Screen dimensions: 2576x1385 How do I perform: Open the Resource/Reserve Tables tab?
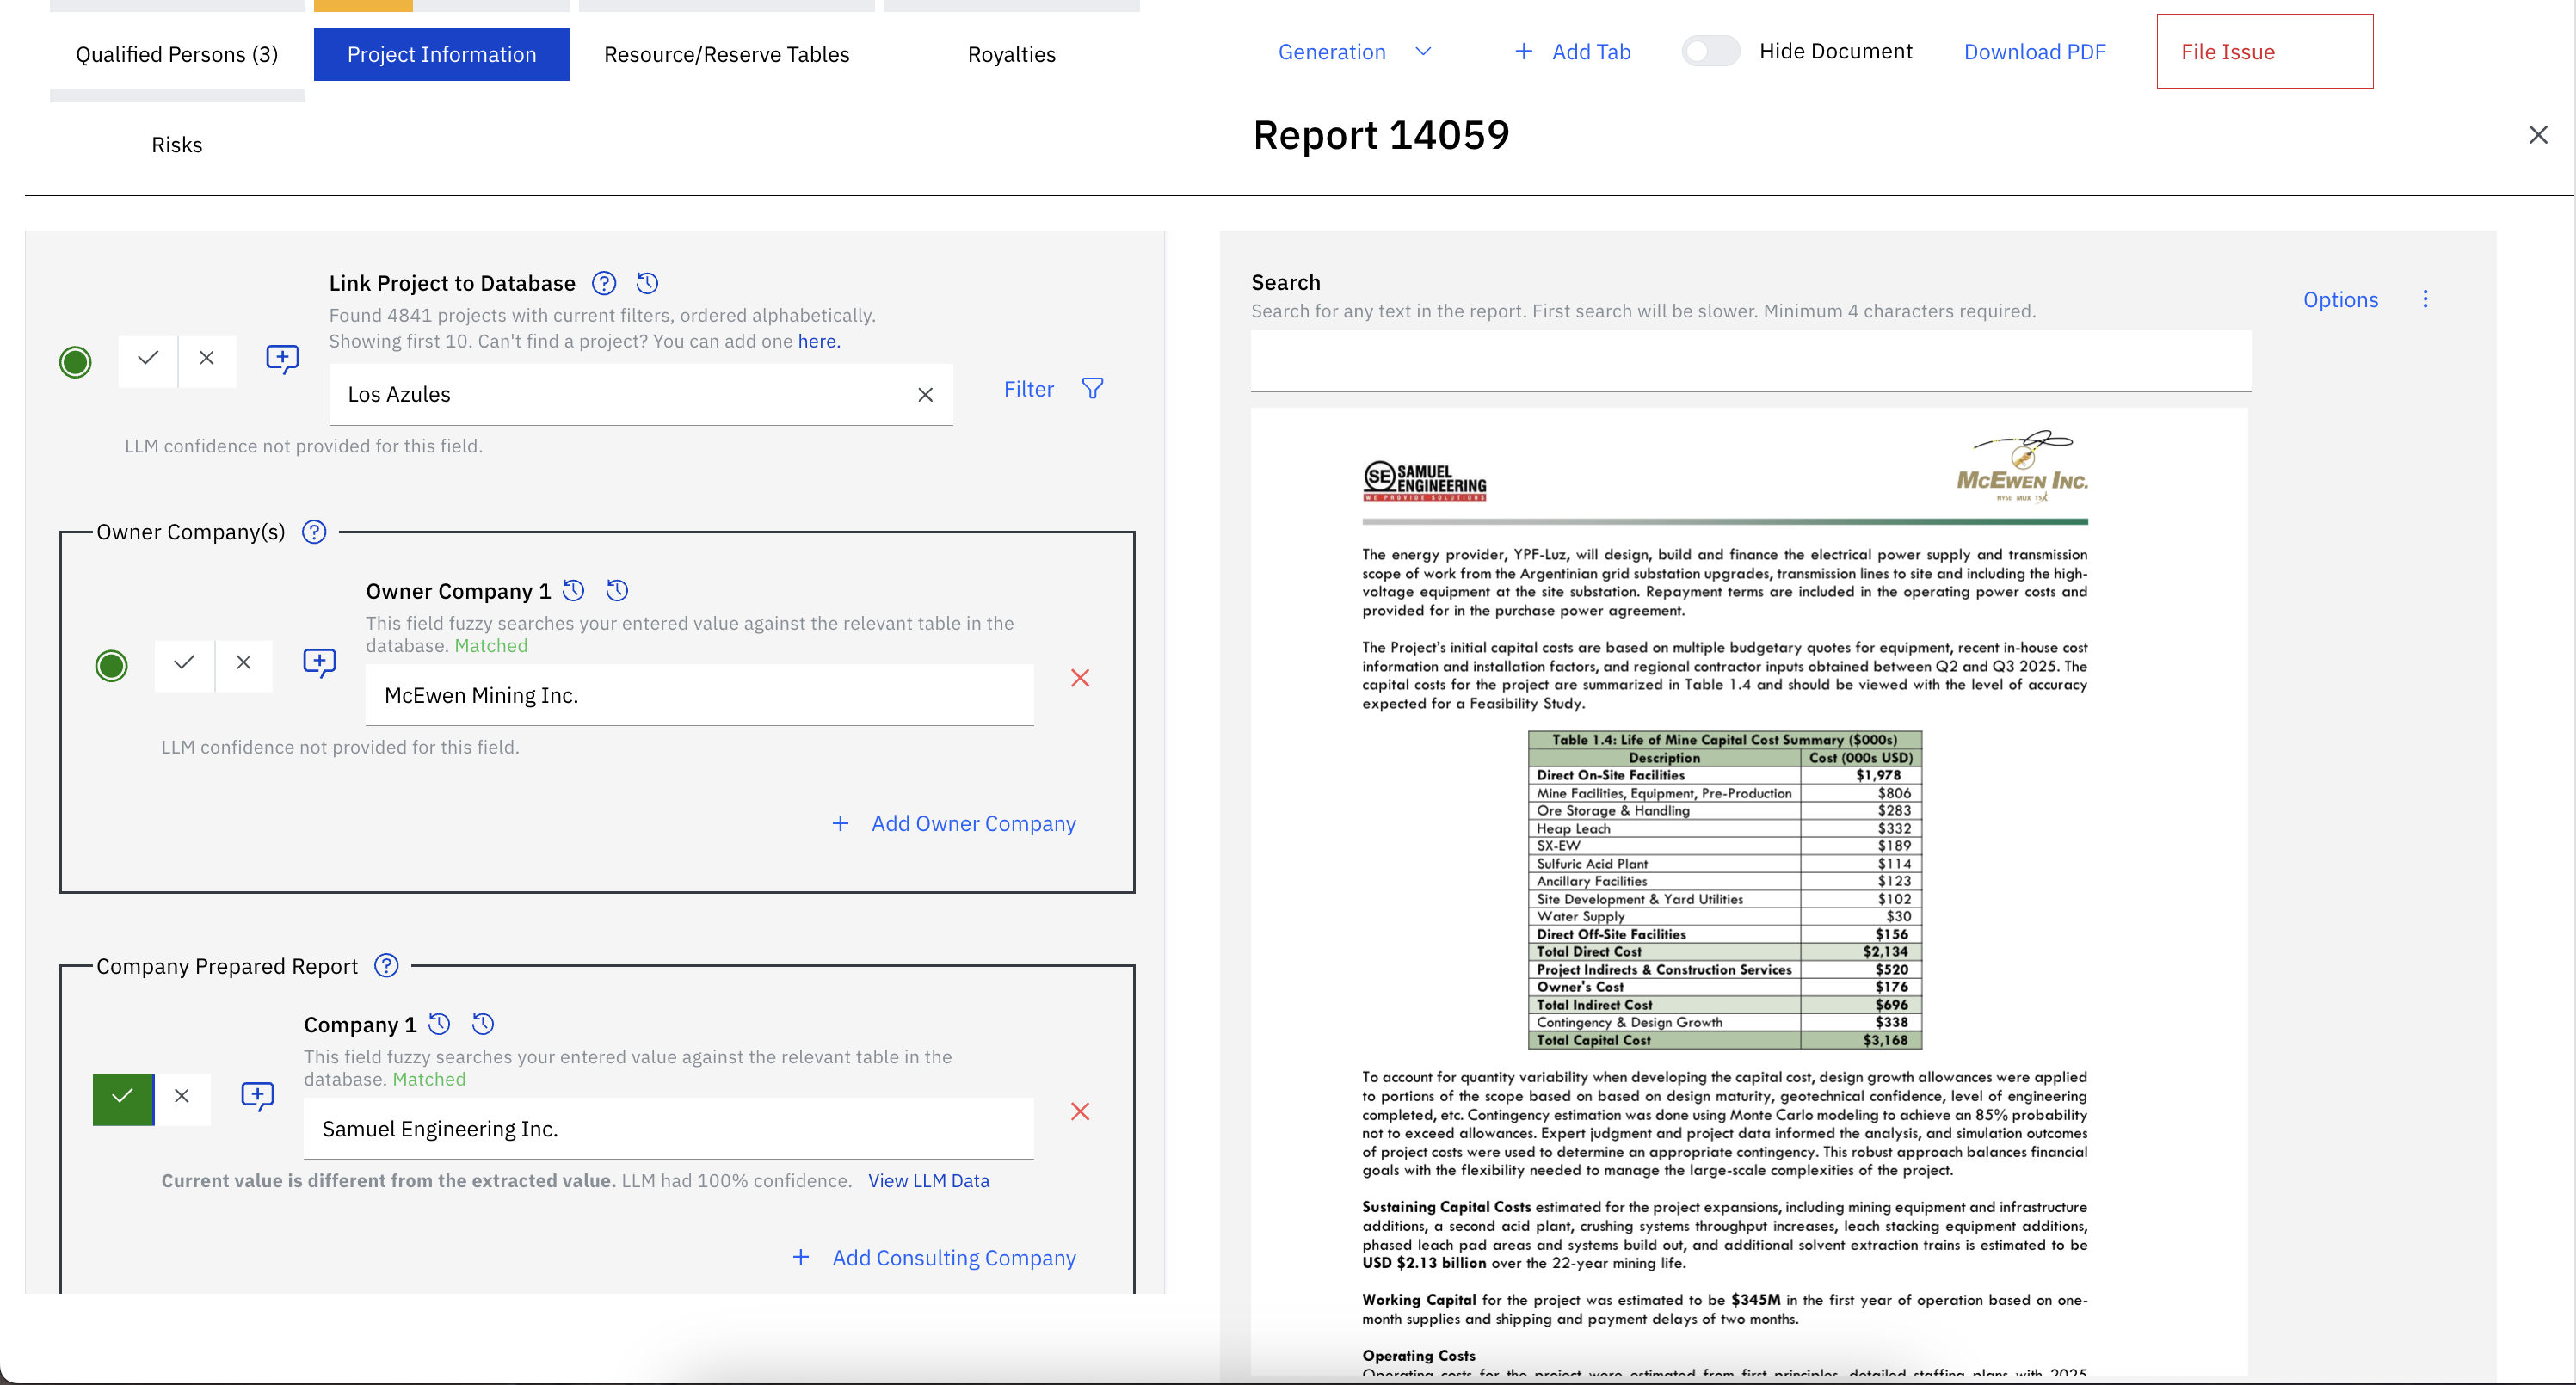726,55
